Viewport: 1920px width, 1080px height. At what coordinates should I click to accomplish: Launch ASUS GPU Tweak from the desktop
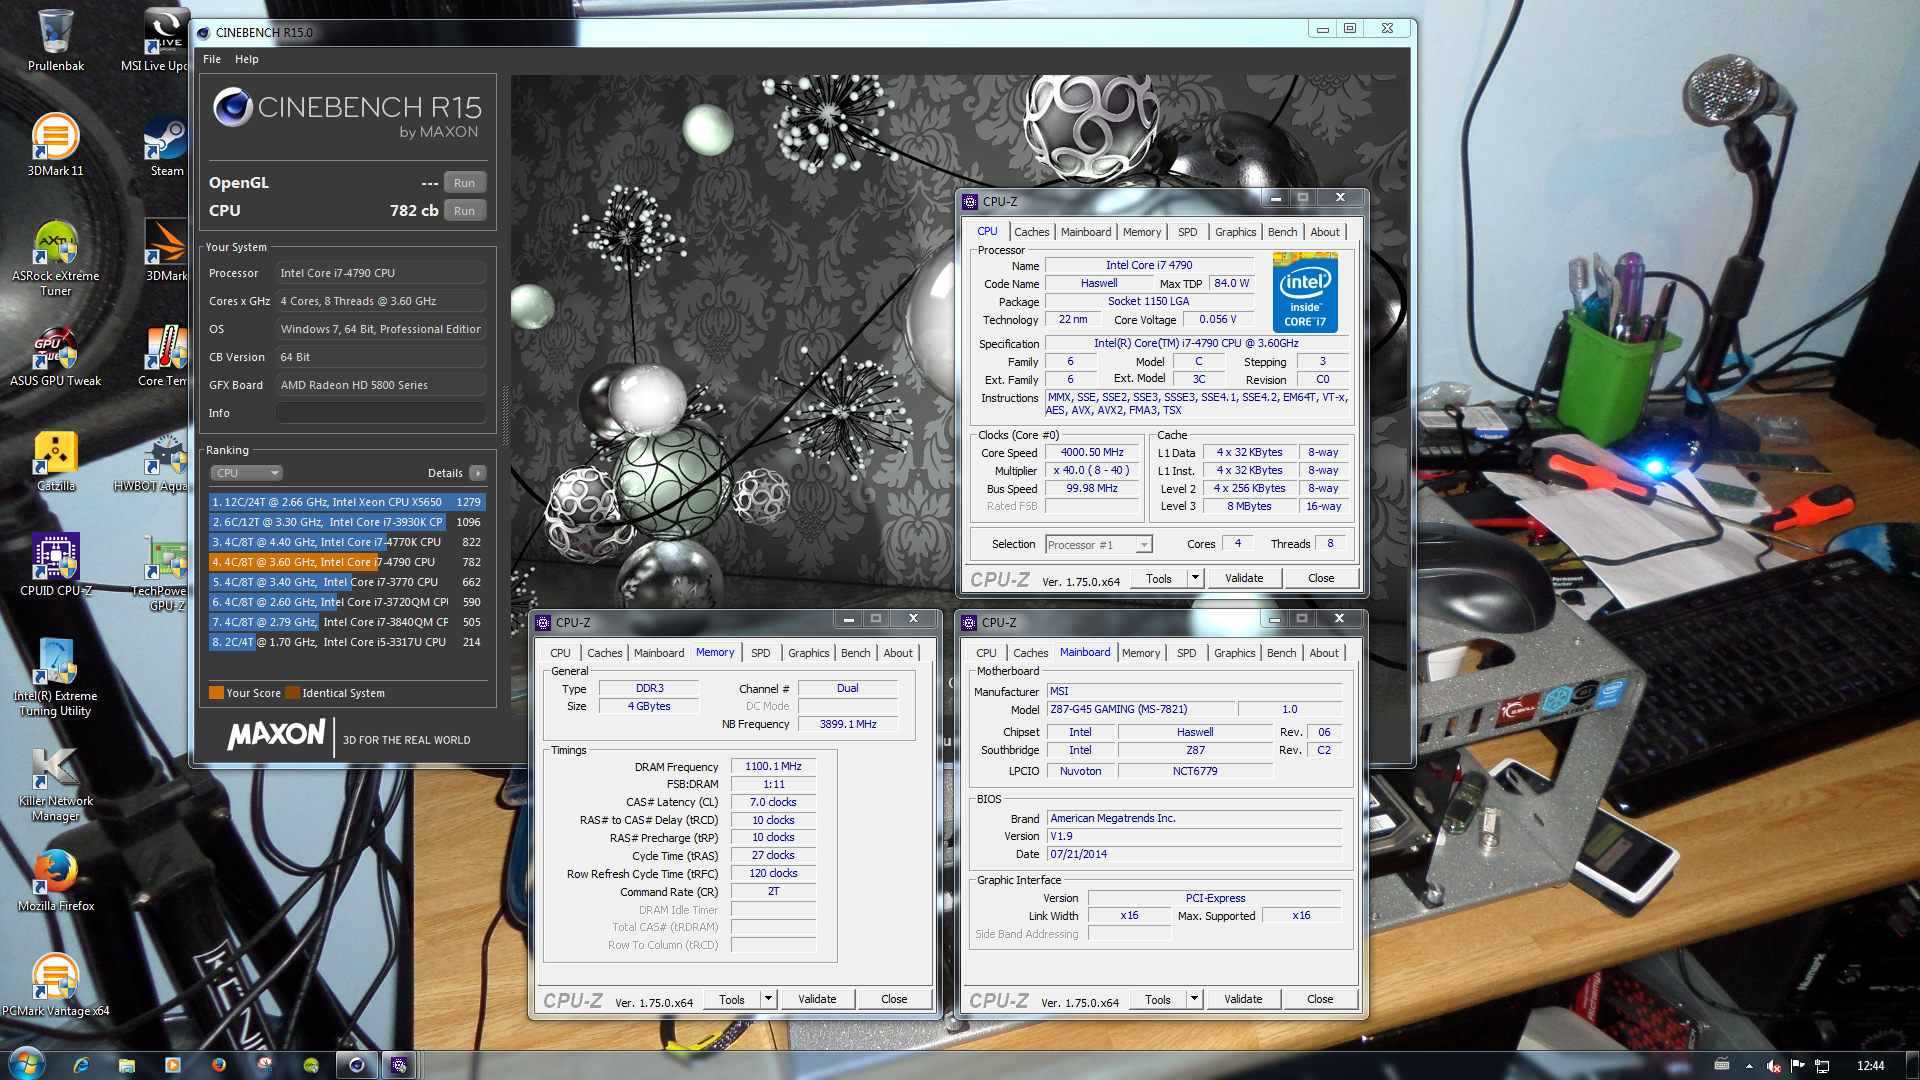click(56, 356)
